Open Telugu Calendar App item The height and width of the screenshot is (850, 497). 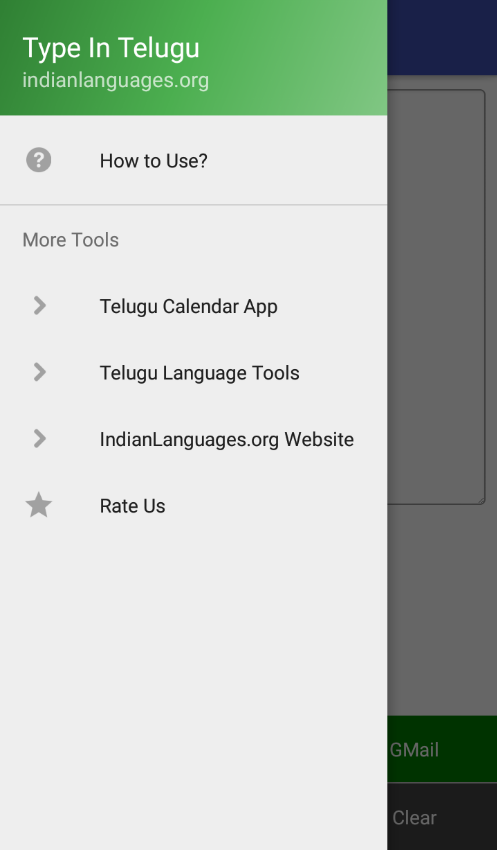tap(193, 306)
